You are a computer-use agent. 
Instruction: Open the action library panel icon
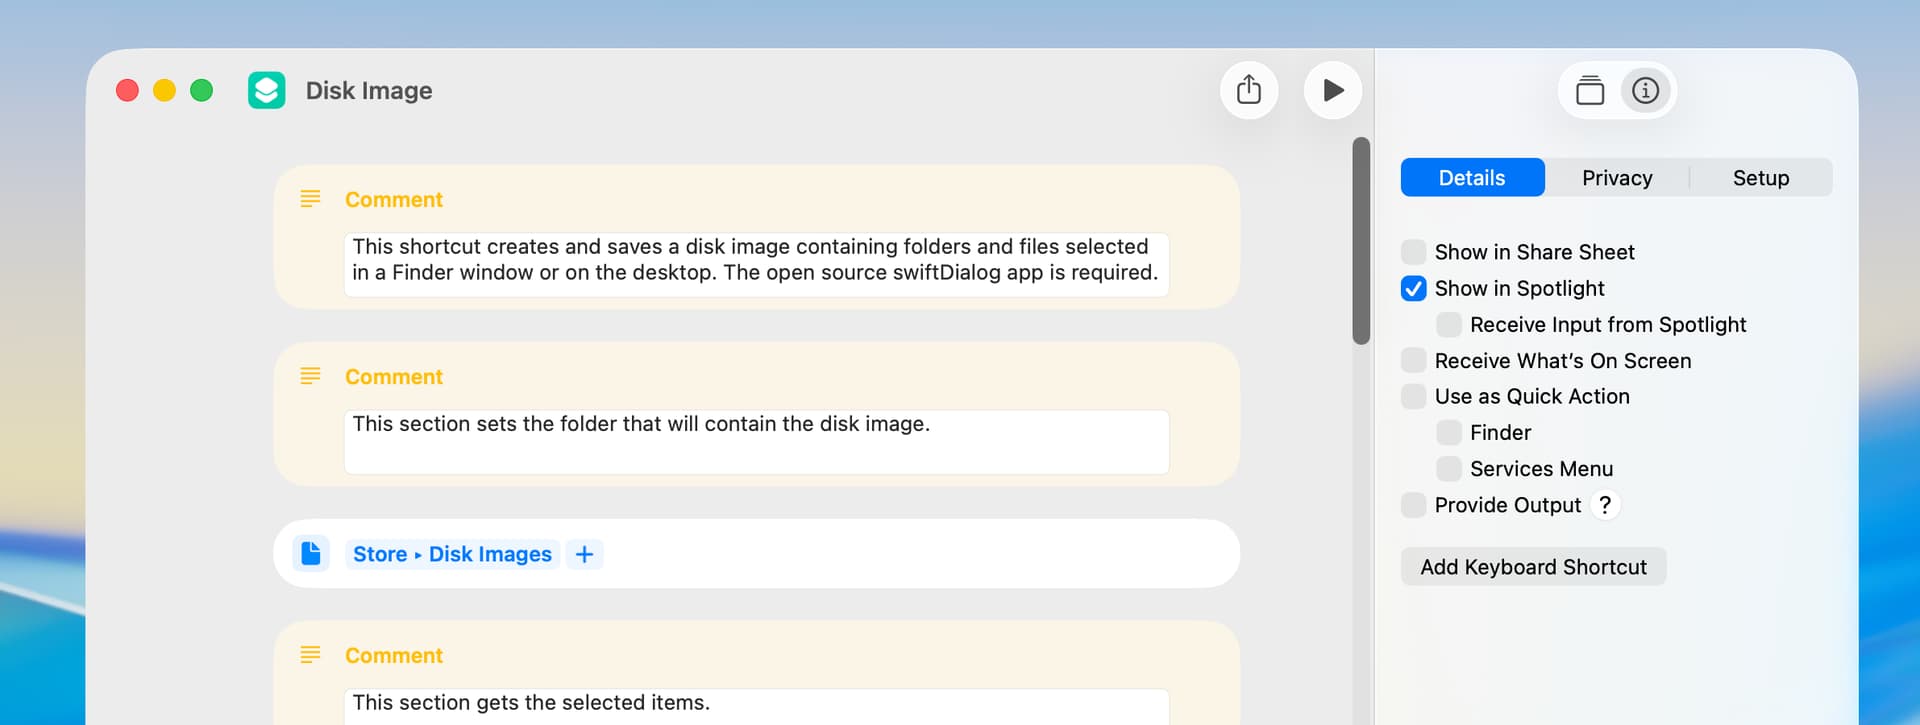tap(1590, 91)
